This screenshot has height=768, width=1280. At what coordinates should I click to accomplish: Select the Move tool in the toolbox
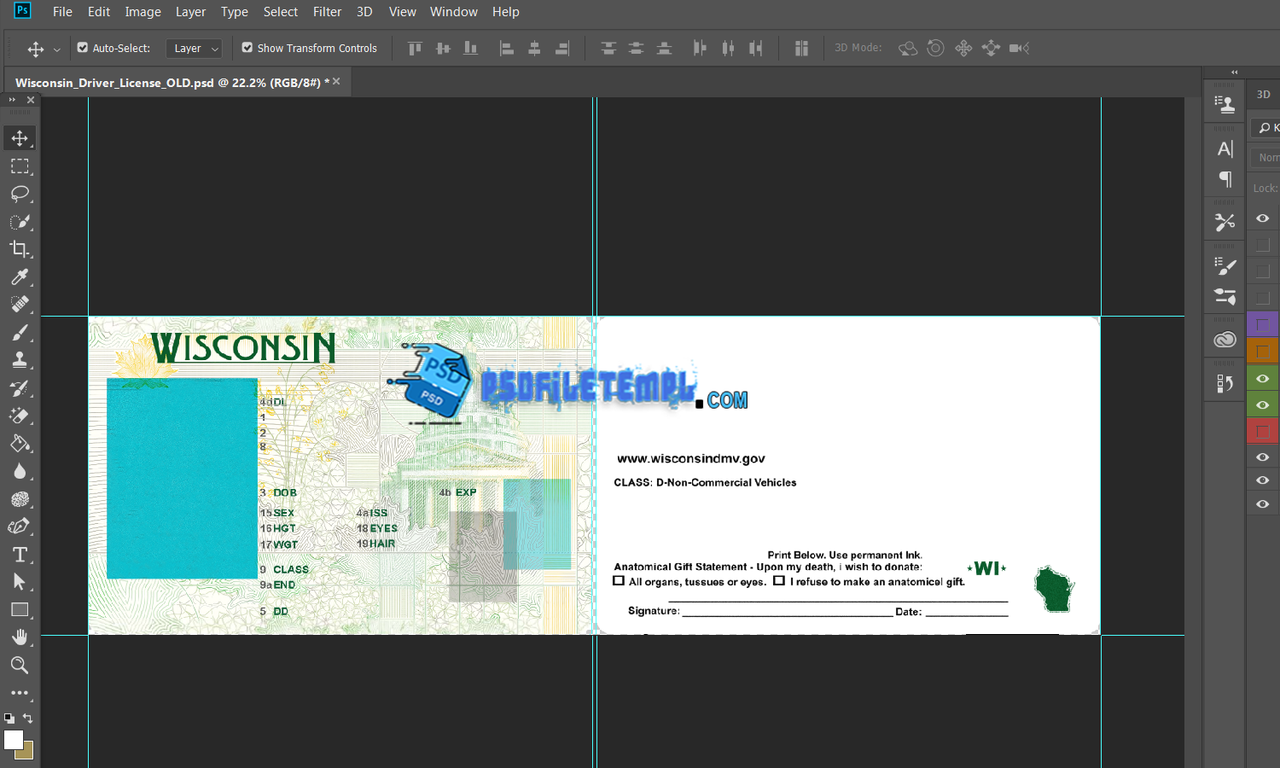point(20,138)
